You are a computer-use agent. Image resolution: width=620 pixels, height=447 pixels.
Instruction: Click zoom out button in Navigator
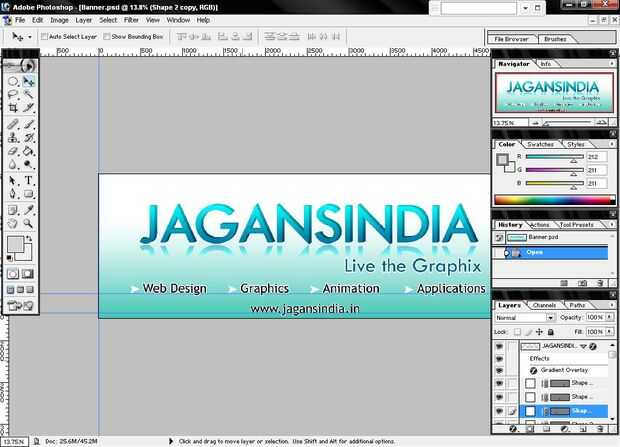(x=535, y=123)
